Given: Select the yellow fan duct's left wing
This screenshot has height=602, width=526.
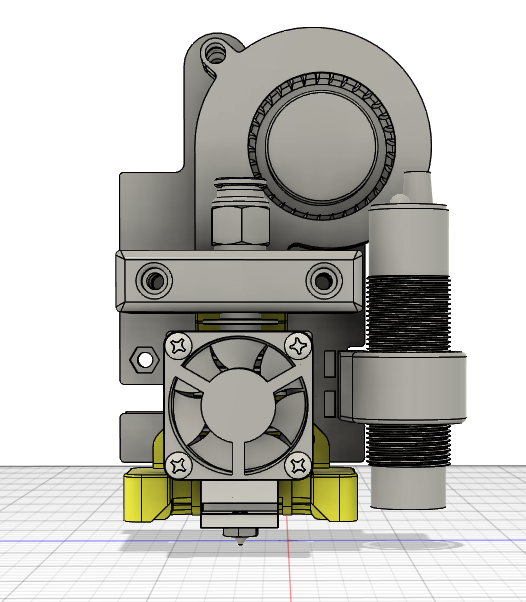Looking at the screenshot, I should pos(147,494).
